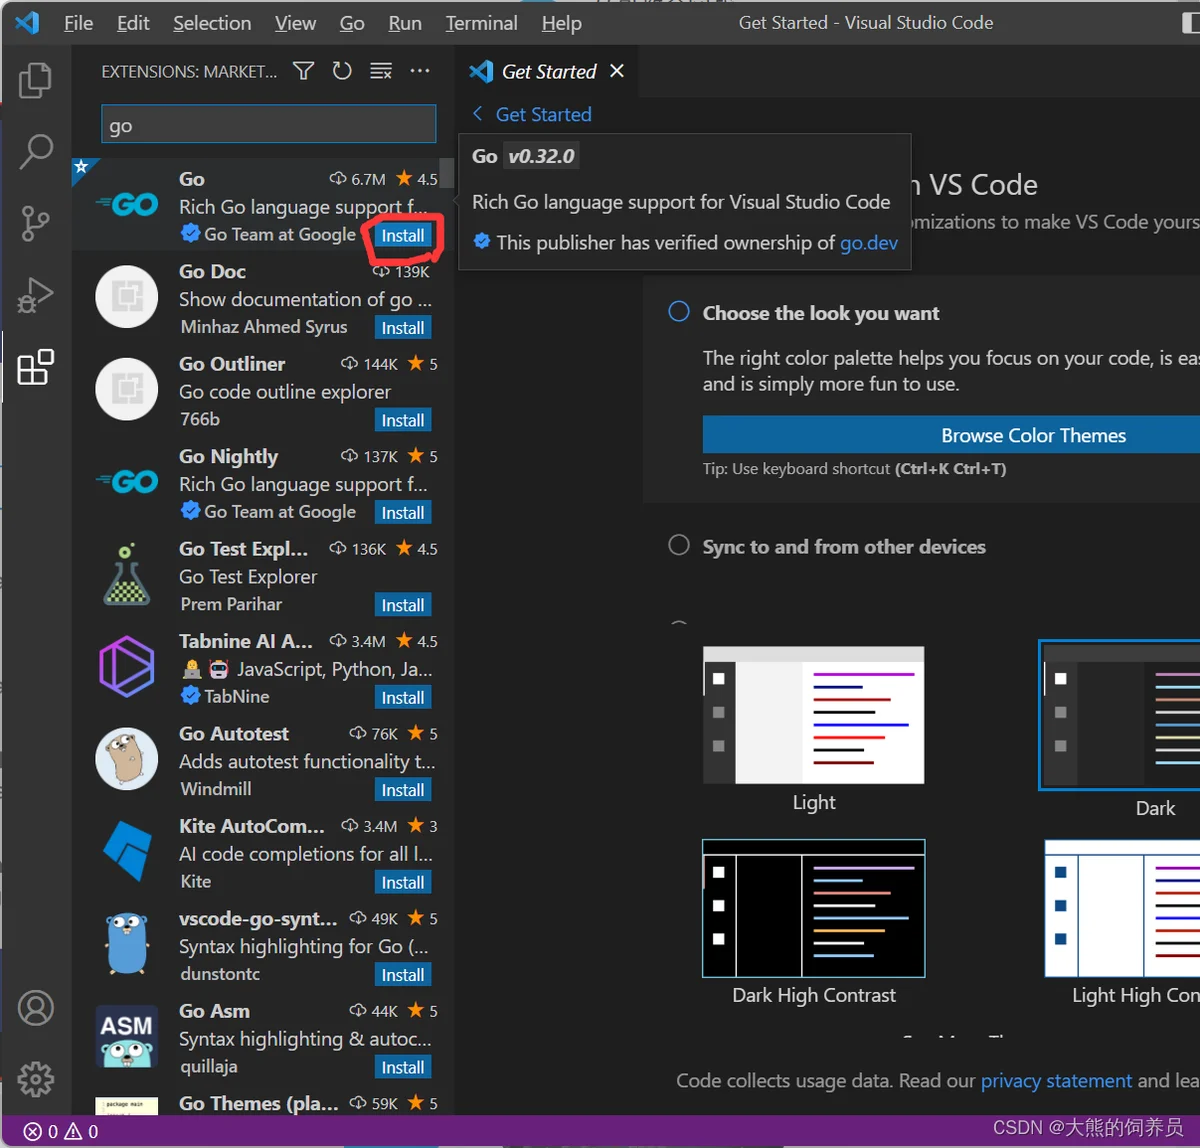Click the Go Doc extension icon
The width and height of the screenshot is (1200, 1148).
tap(127, 297)
